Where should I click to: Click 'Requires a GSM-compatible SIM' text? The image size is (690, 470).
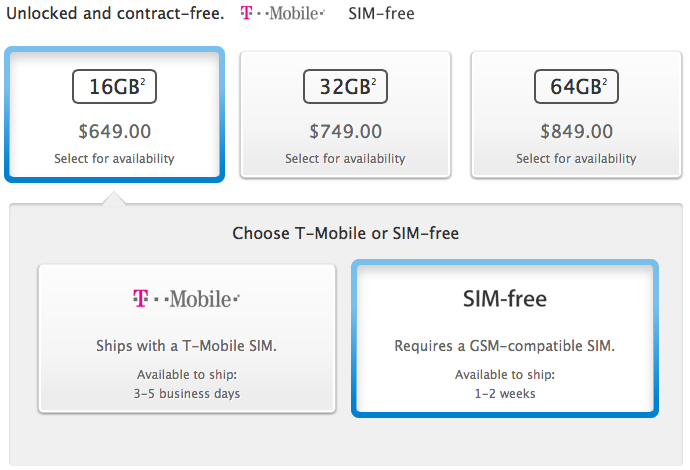point(505,346)
